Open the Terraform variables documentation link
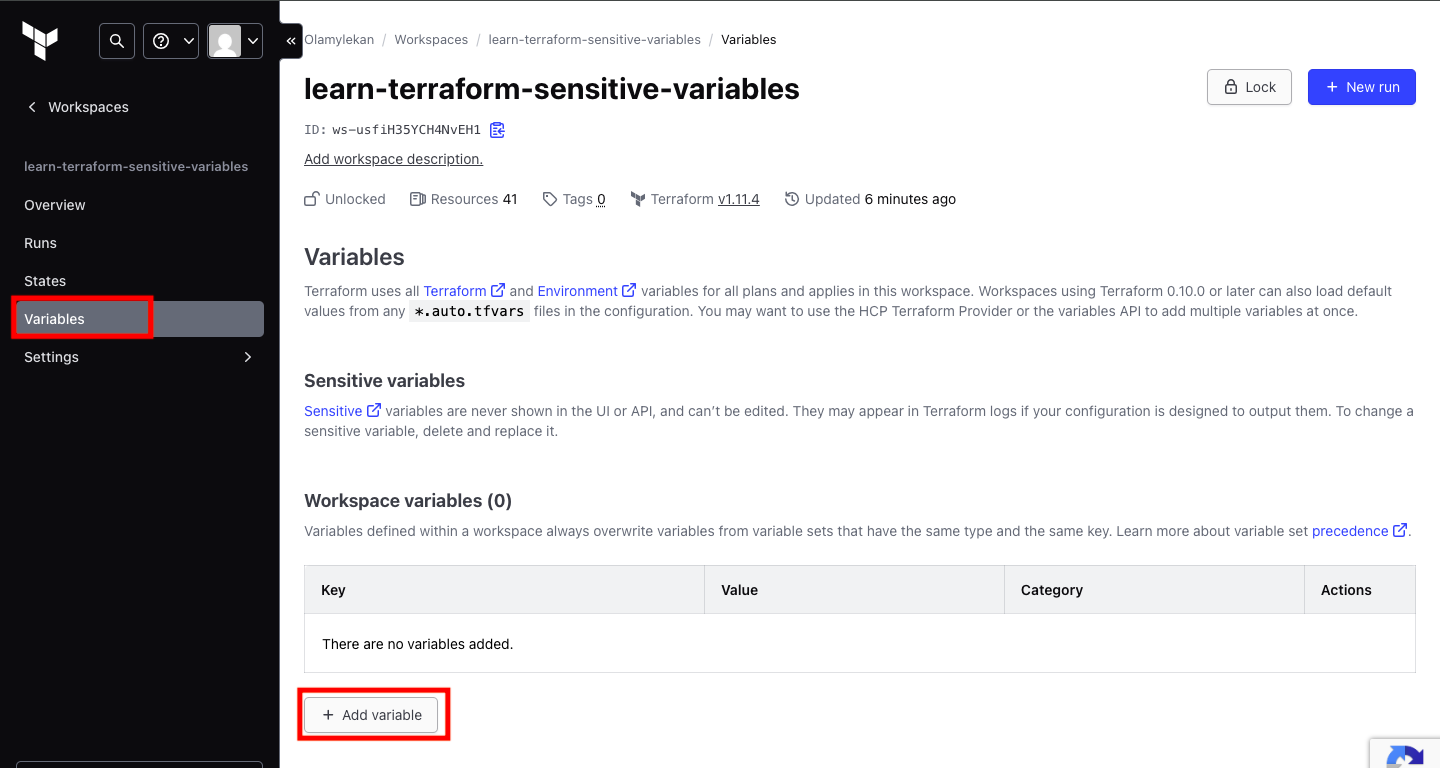This screenshot has width=1440, height=768. [x=464, y=291]
